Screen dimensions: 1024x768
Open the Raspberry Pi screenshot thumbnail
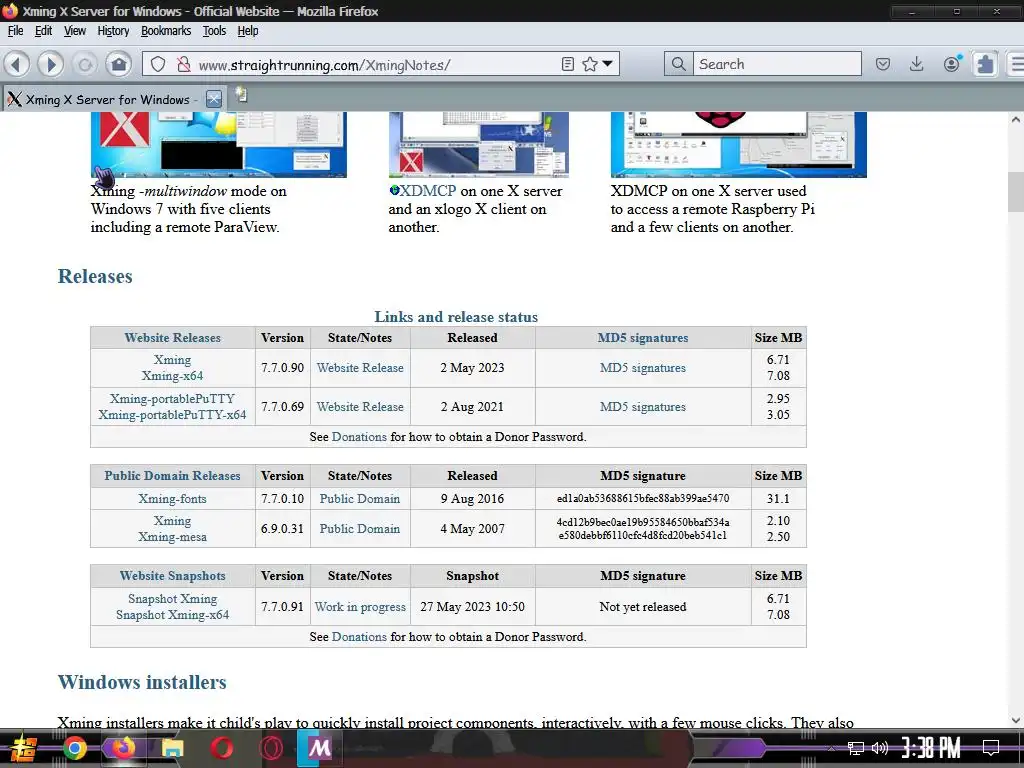coord(739,144)
